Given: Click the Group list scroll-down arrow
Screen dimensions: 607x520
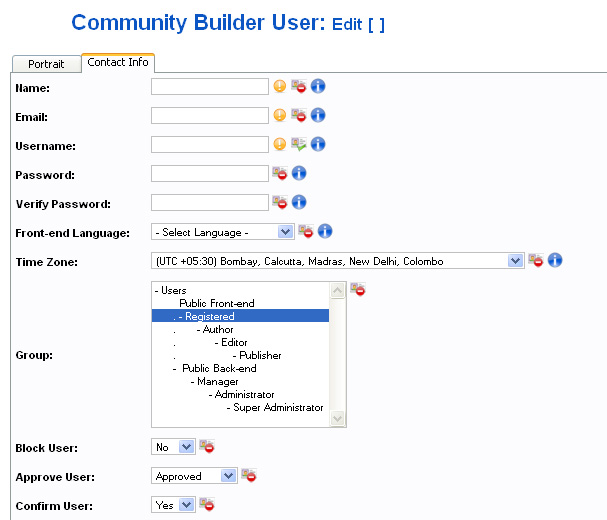Looking at the screenshot, I should point(337,419).
